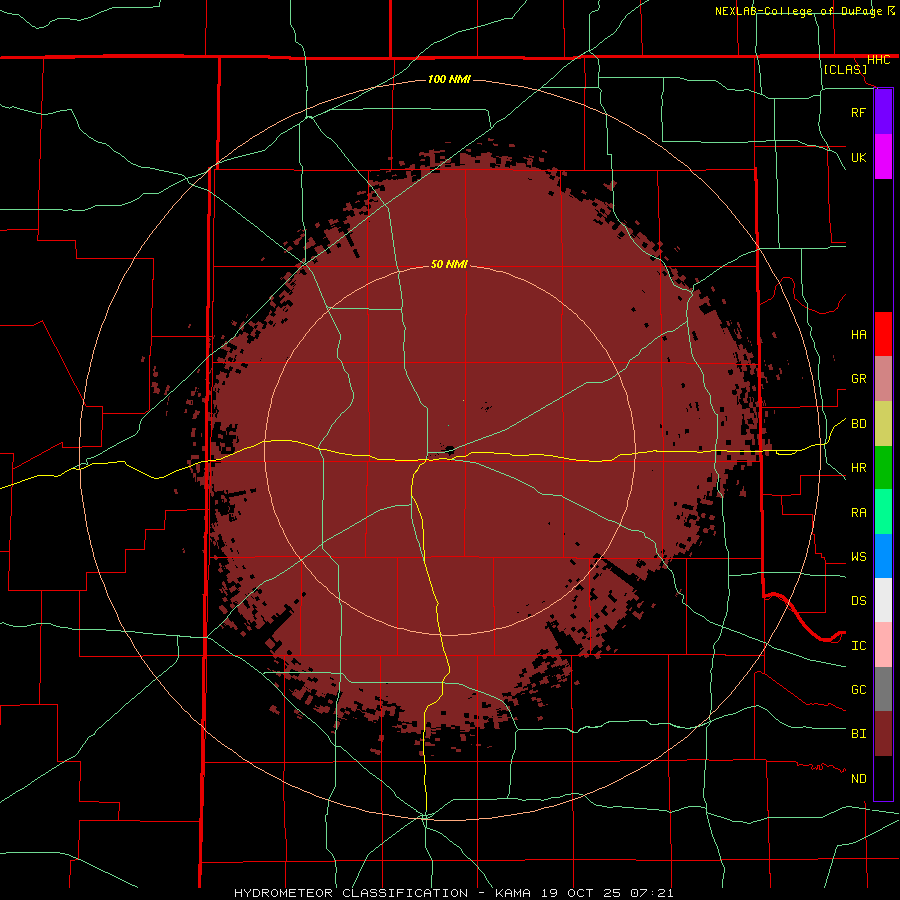The height and width of the screenshot is (900, 900).
Task: Click the BI legend label
Action: click(x=858, y=734)
